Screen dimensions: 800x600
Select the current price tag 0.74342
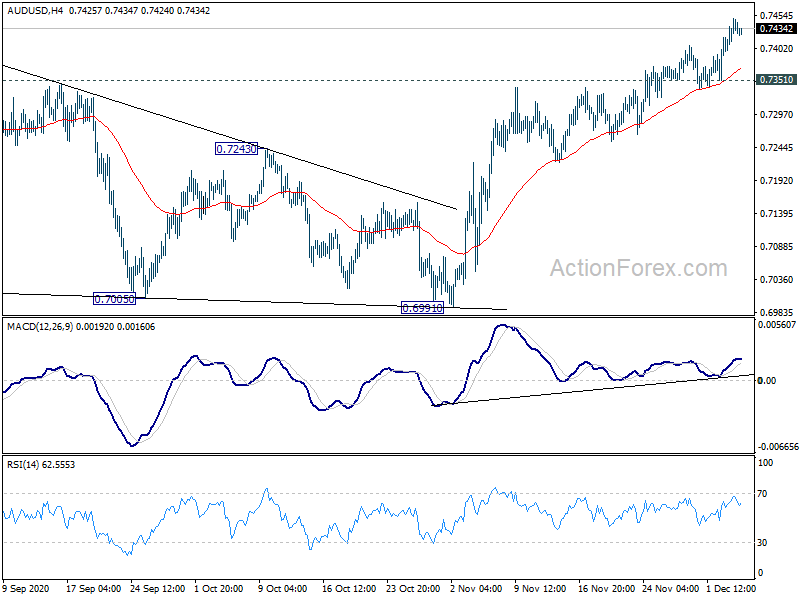tap(776, 29)
